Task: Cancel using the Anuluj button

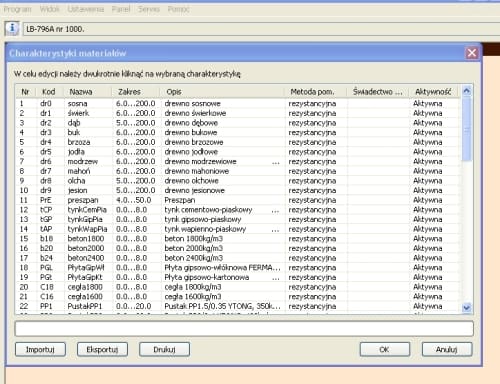Action: (x=447, y=349)
